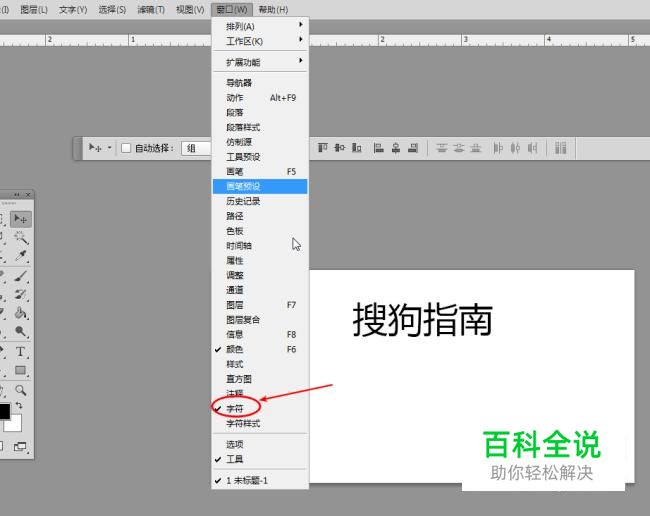Distribute top edges in options bar

[442, 148]
